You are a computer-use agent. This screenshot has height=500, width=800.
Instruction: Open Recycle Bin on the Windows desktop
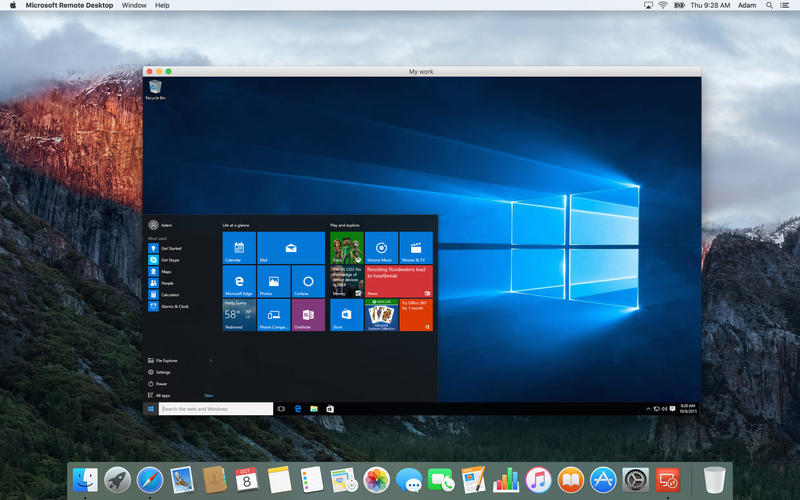[155, 90]
